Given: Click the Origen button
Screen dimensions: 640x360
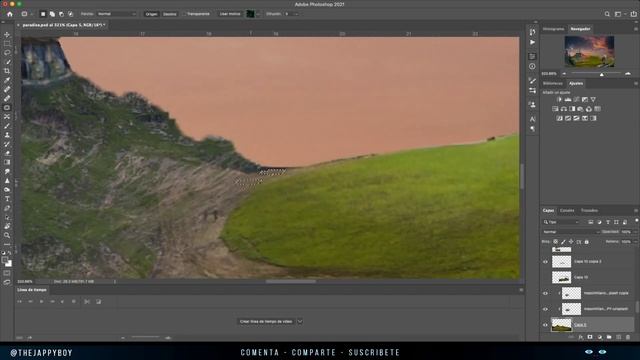Looking at the screenshot, I should pos(151,14).
